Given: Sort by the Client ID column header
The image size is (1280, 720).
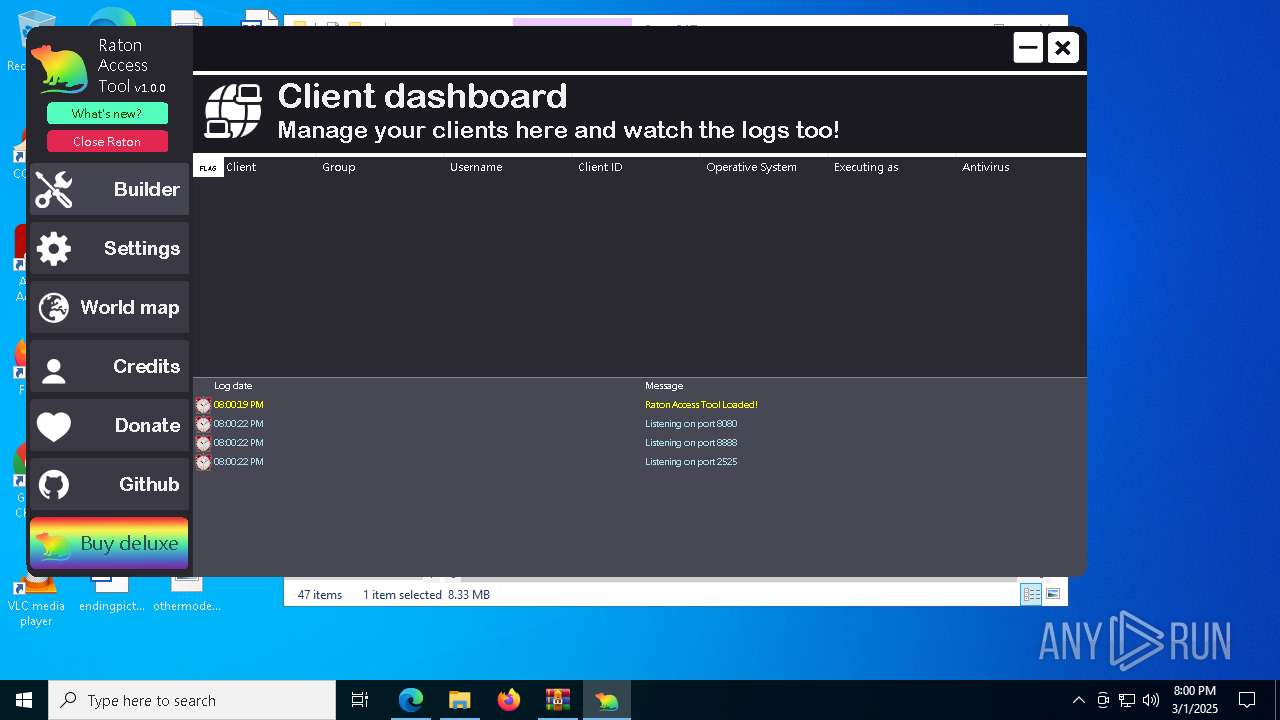Looking at the screenshot, I should point(600,167).
